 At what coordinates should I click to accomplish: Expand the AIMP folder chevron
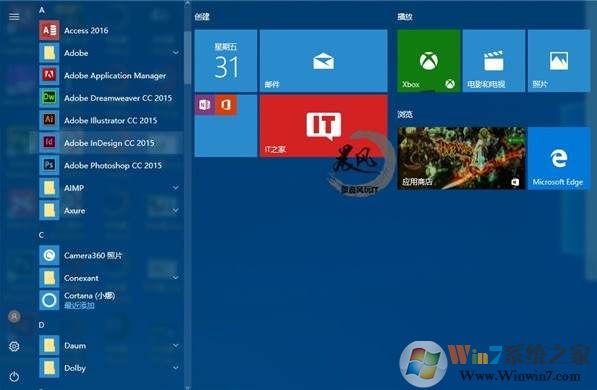click(176, 188)
